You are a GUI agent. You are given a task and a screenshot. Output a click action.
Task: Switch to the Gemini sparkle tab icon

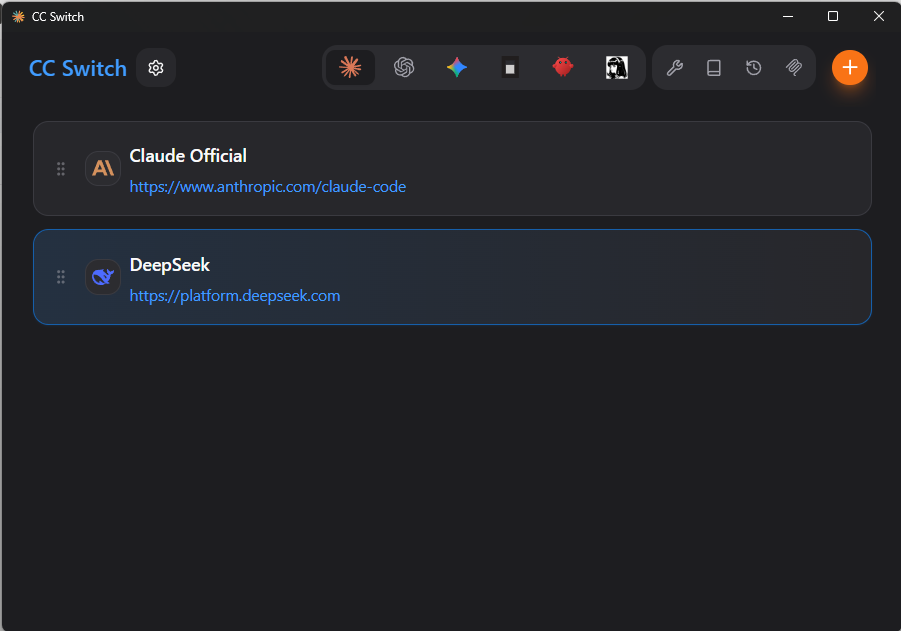pyautogui.click(x=457, y=68)
